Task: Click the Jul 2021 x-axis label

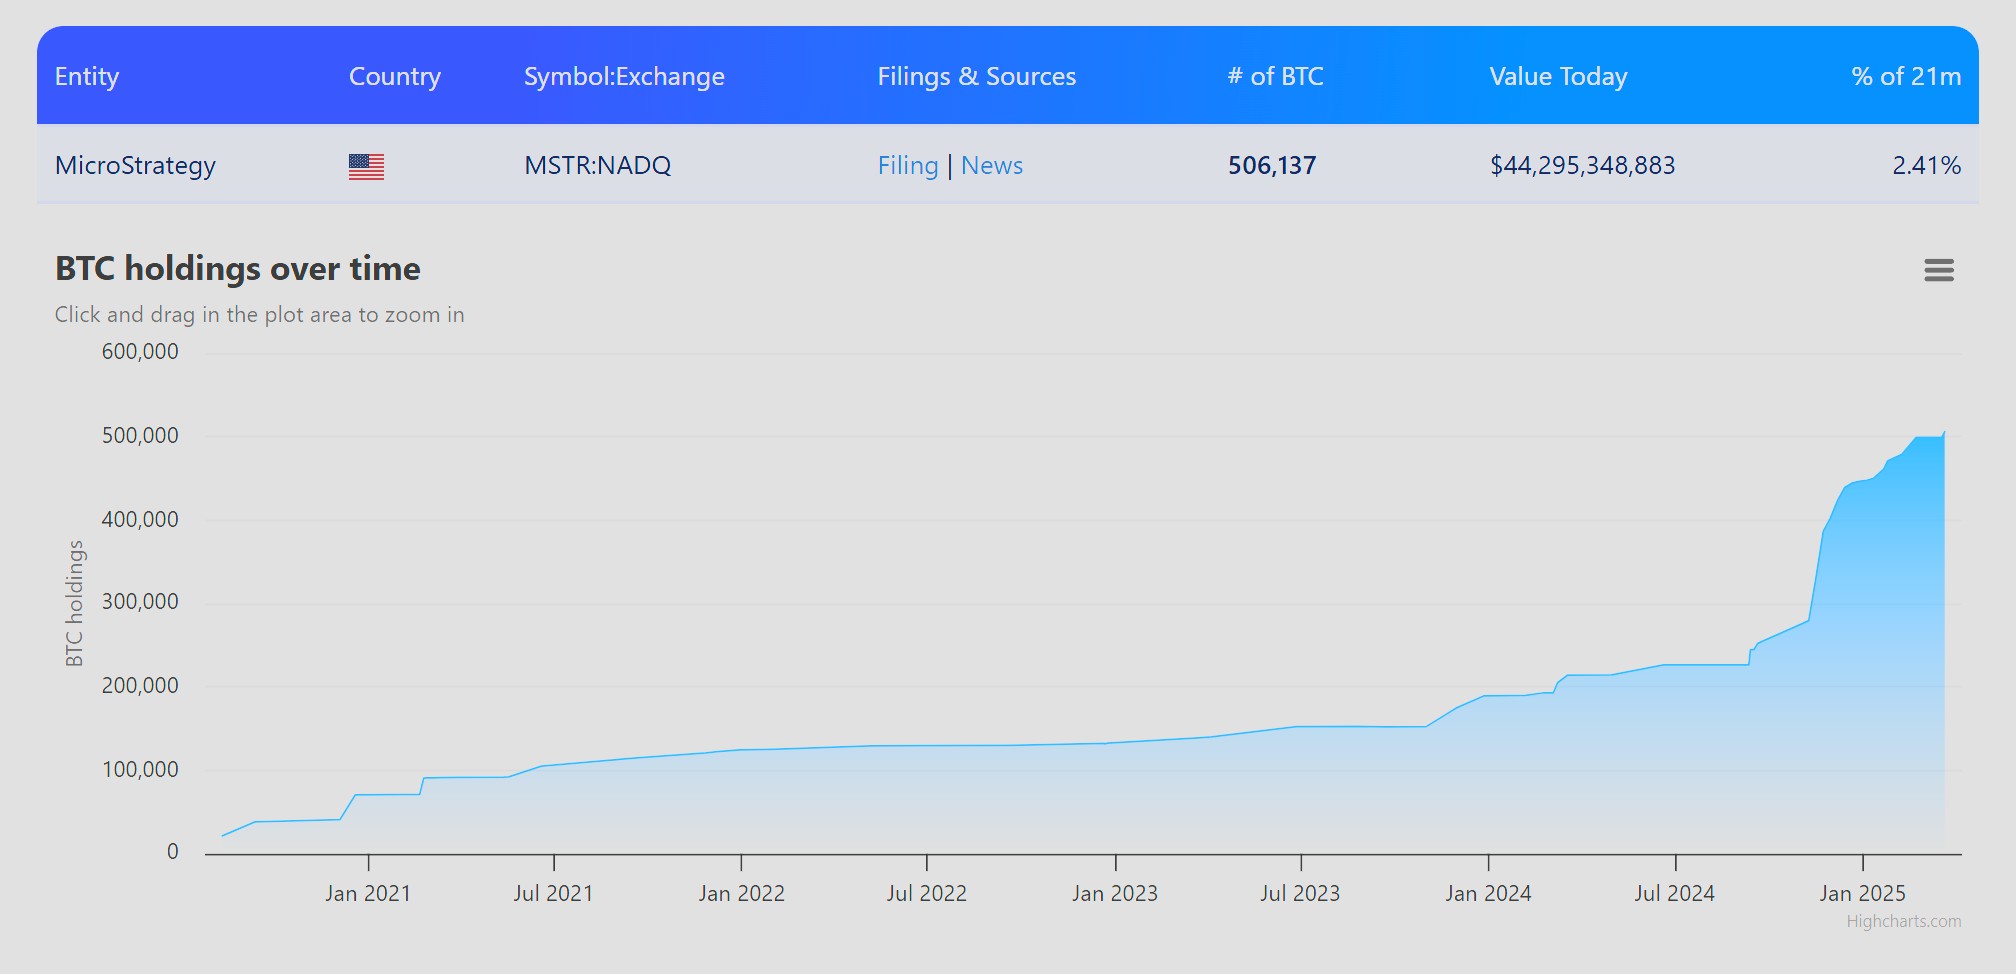Action: coord(553,893)
